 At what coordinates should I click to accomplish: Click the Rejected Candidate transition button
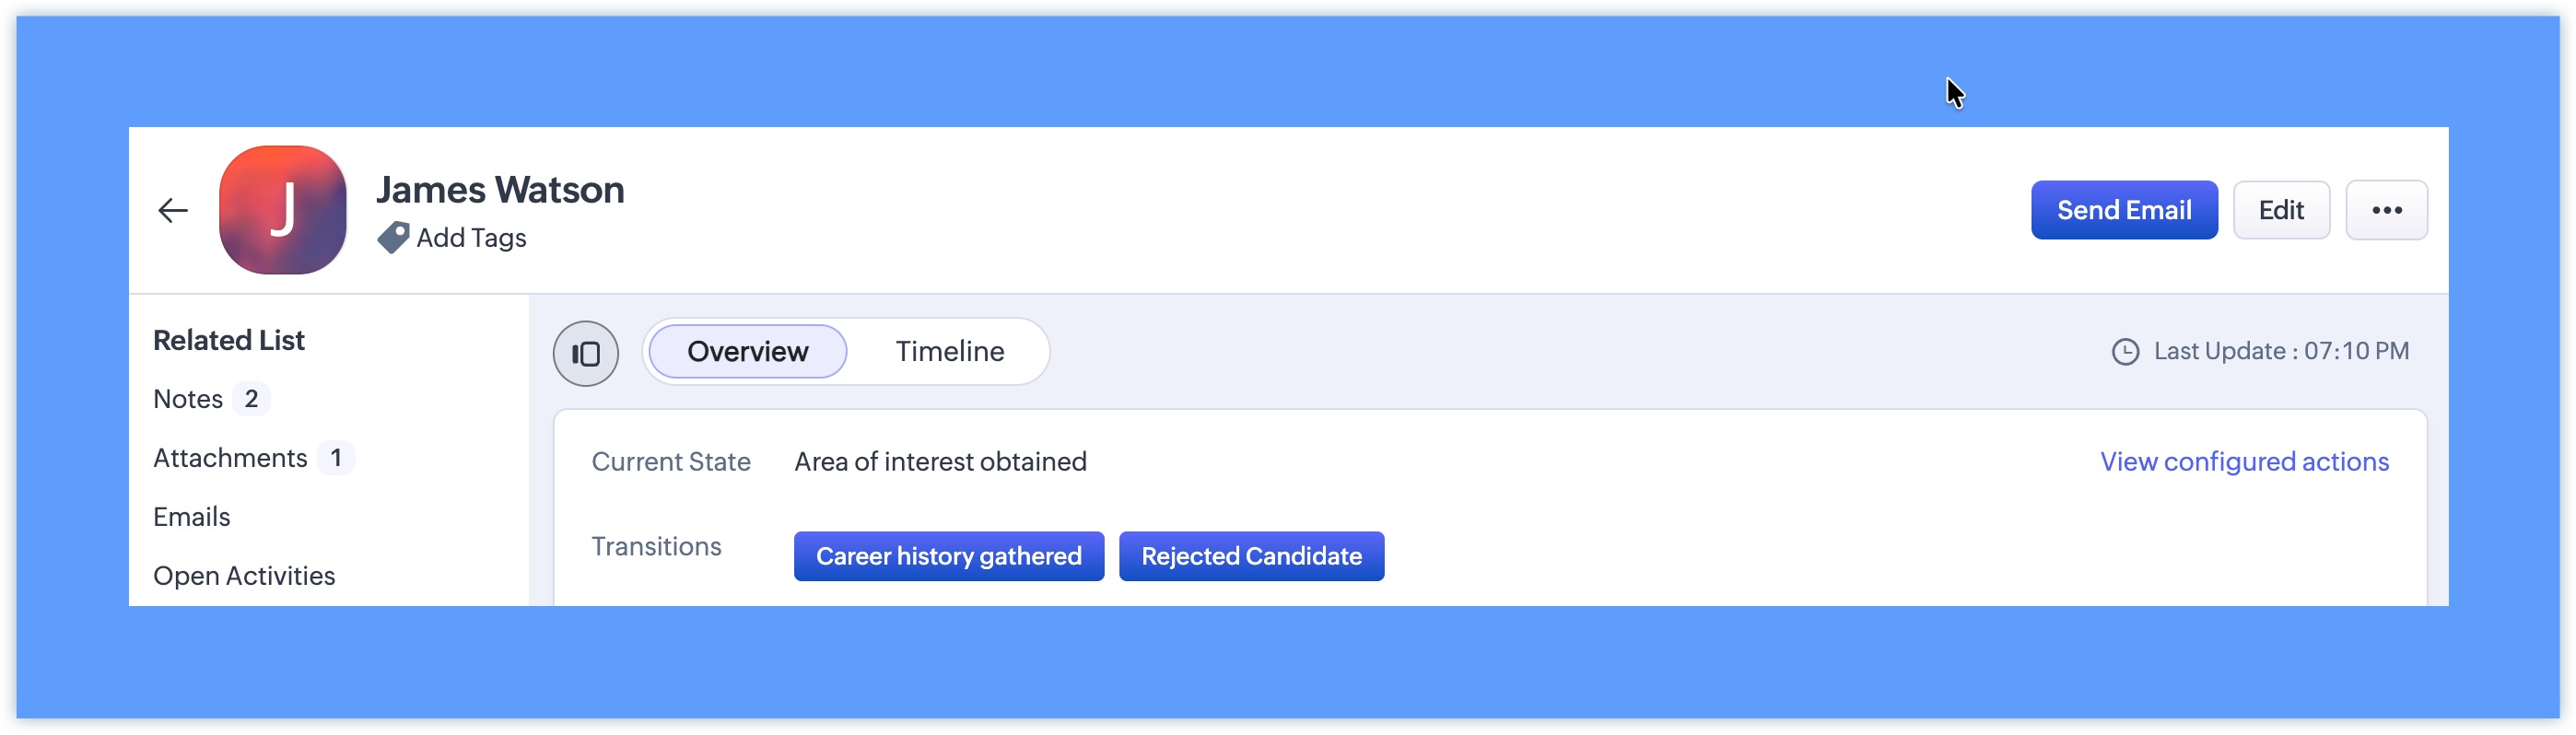pyautogui.click(x=1251, y=556)
